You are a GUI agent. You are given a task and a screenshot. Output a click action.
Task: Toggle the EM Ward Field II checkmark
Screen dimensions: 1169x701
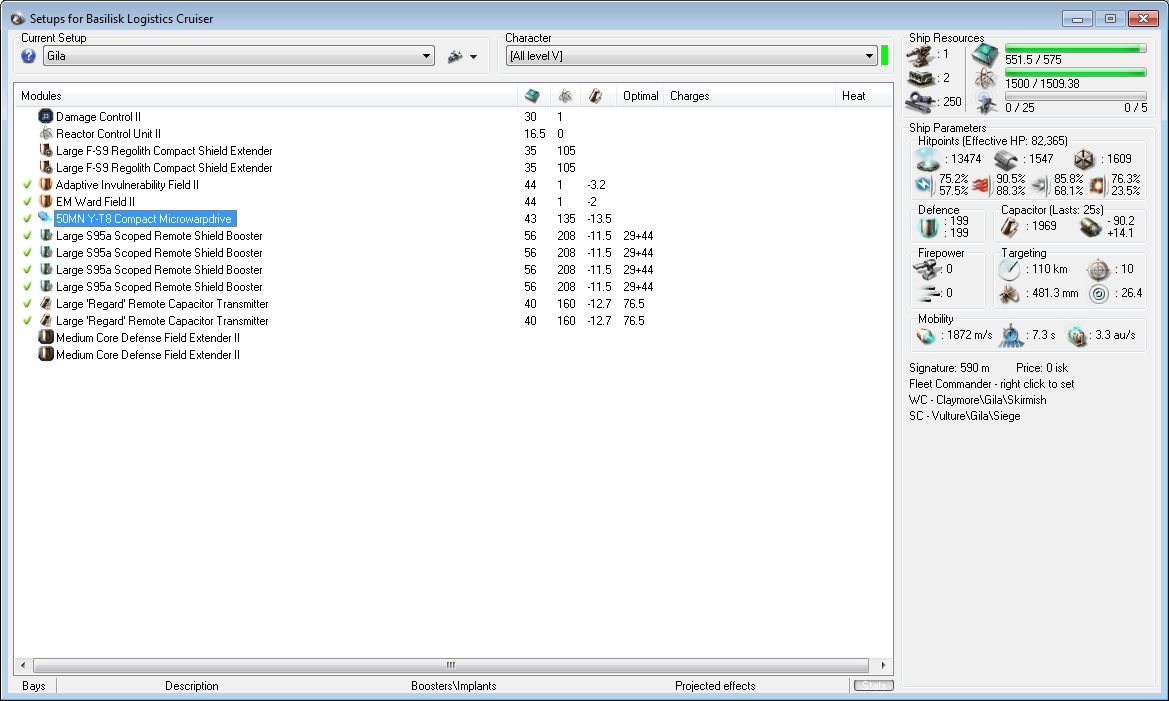click(x=27, y=201)
